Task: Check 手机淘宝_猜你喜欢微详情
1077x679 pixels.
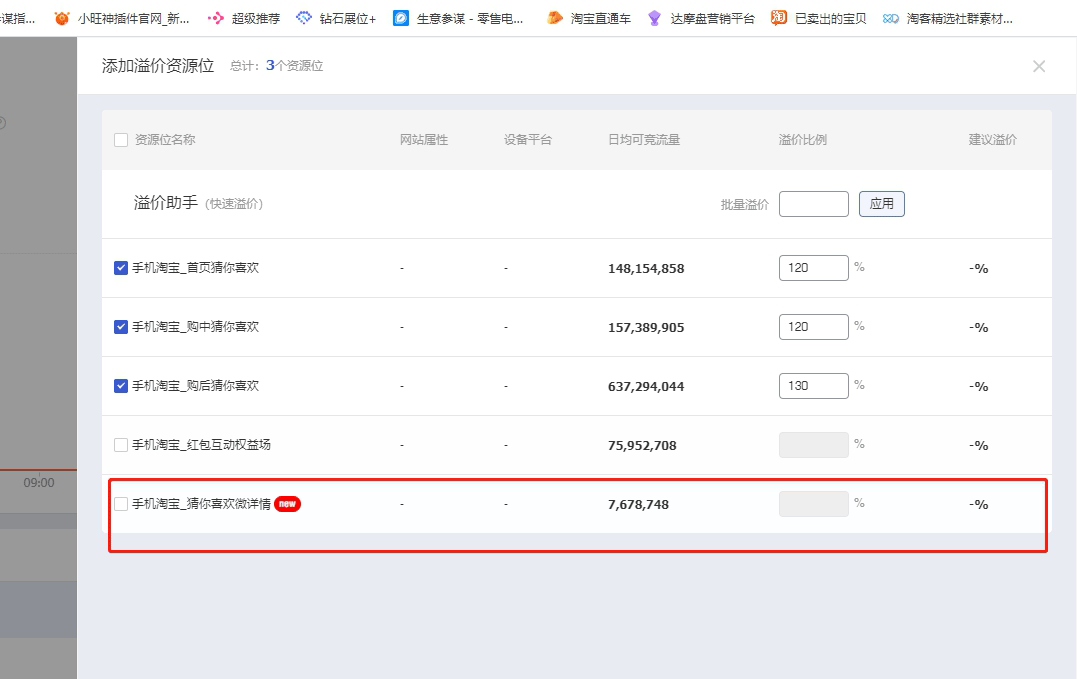Action: point(121,504)
